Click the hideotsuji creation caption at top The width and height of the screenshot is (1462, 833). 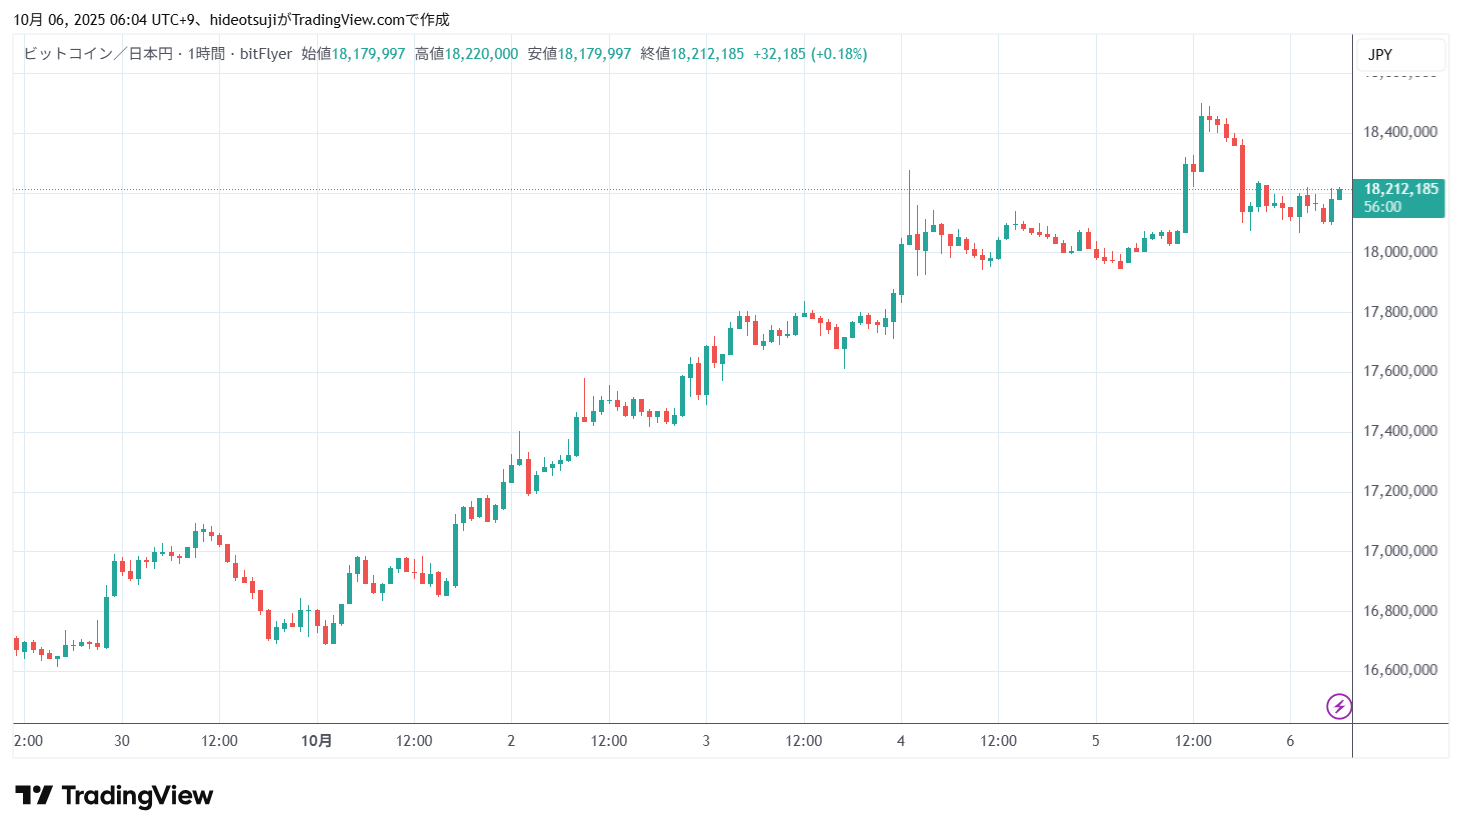click(231, 19)
